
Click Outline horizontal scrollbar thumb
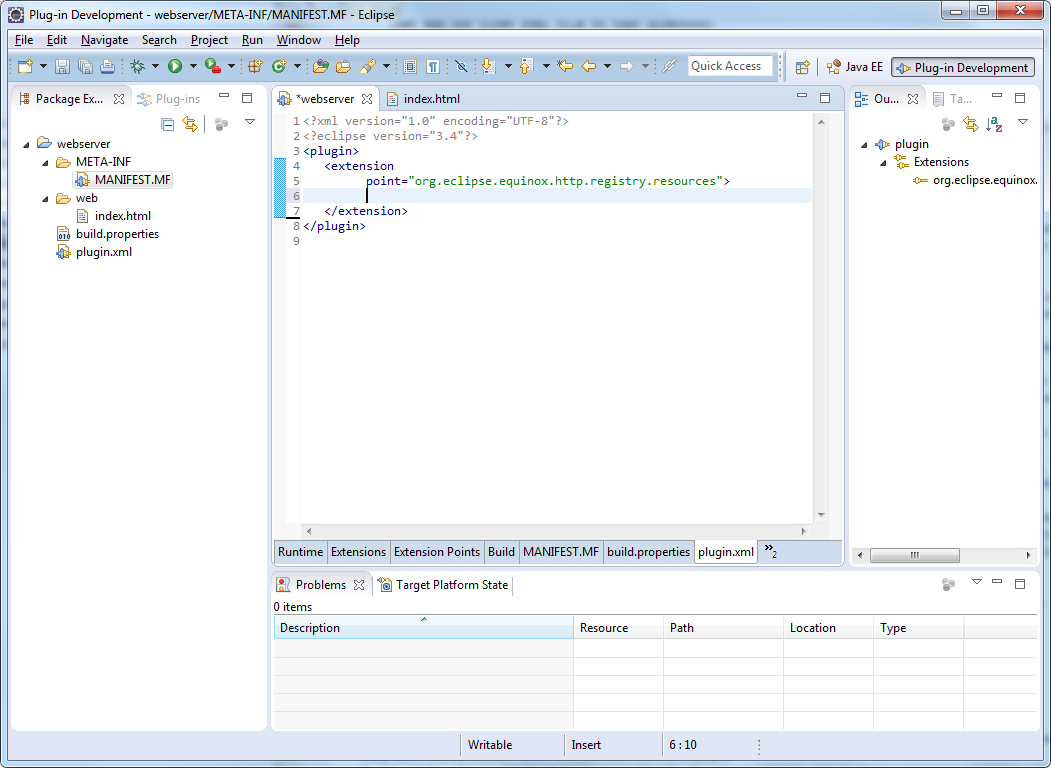[x=914, y=555]
